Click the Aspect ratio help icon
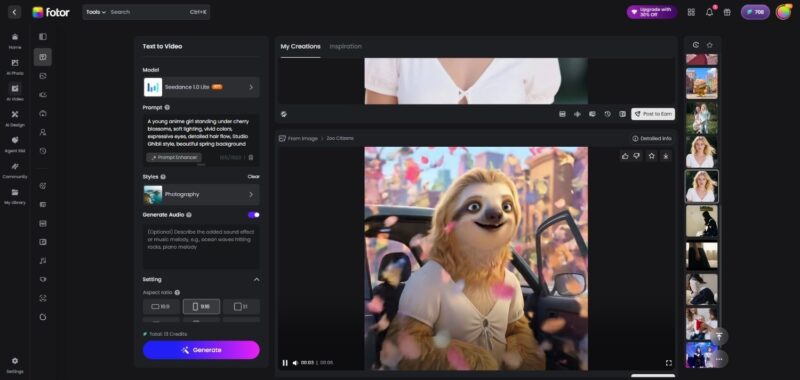 coord(177,293)
